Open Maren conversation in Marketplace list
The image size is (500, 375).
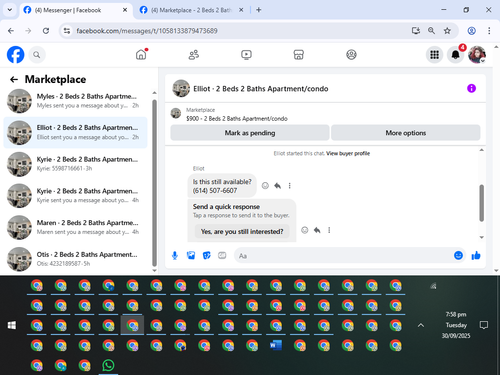[x=75, y=227]
